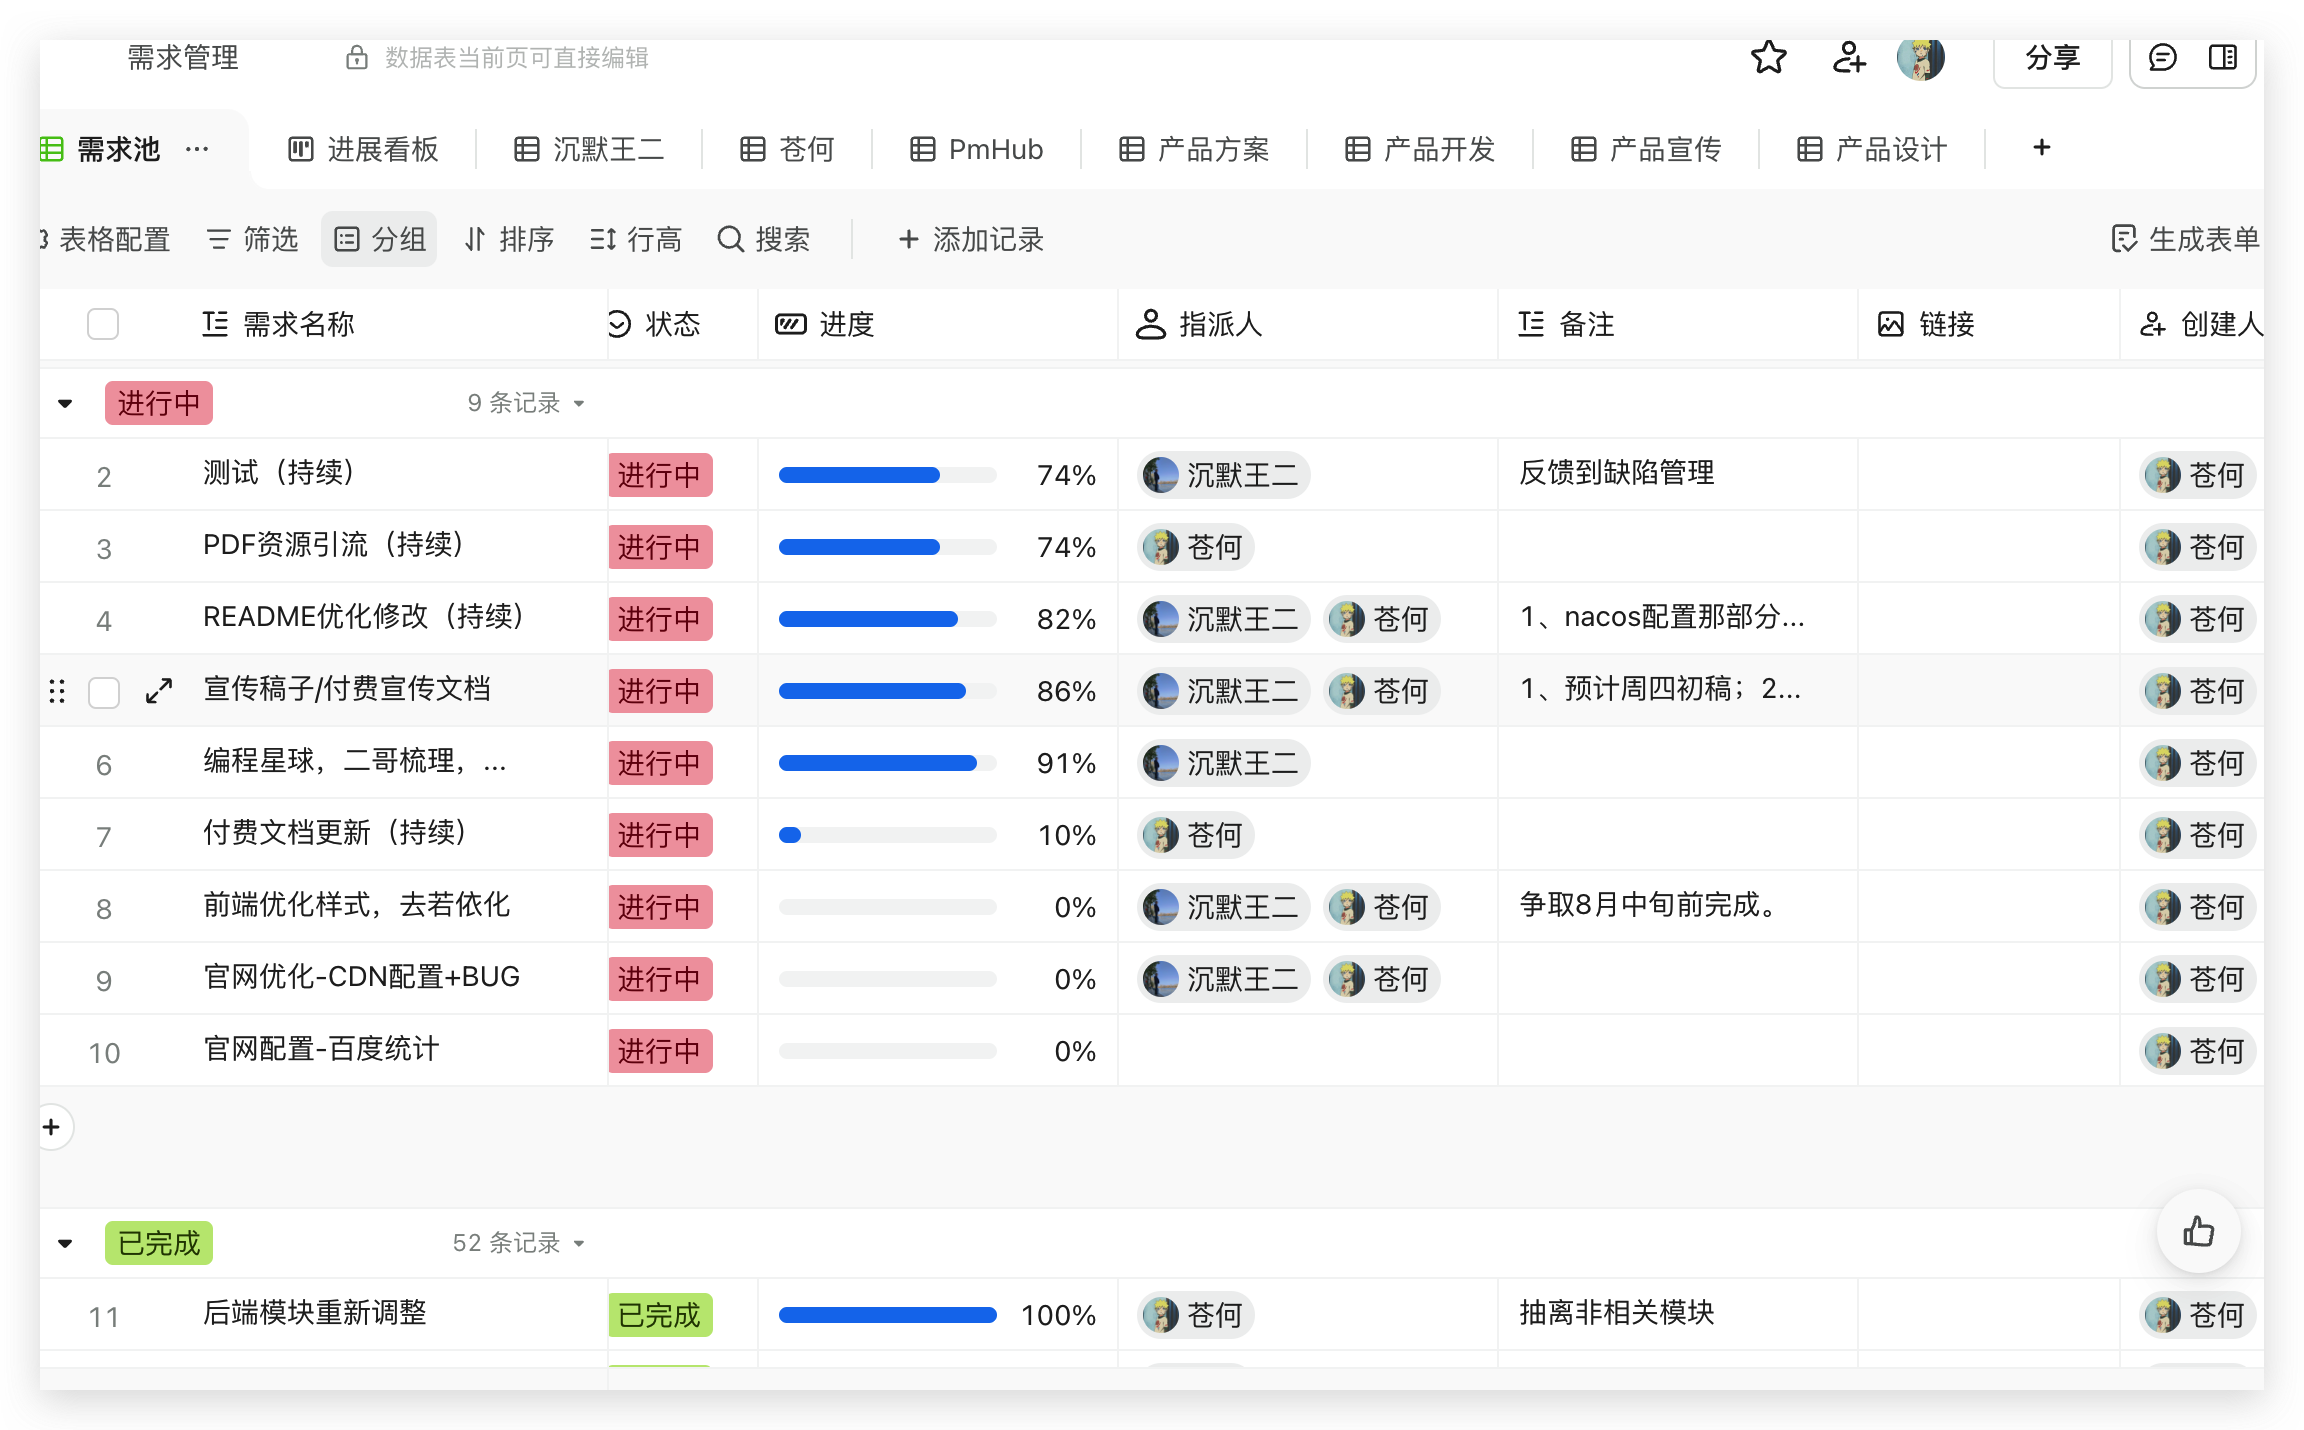Screen dimensions: 2304x1430
Task: Click the plus icon to add new view
Action: (2041, 148)
